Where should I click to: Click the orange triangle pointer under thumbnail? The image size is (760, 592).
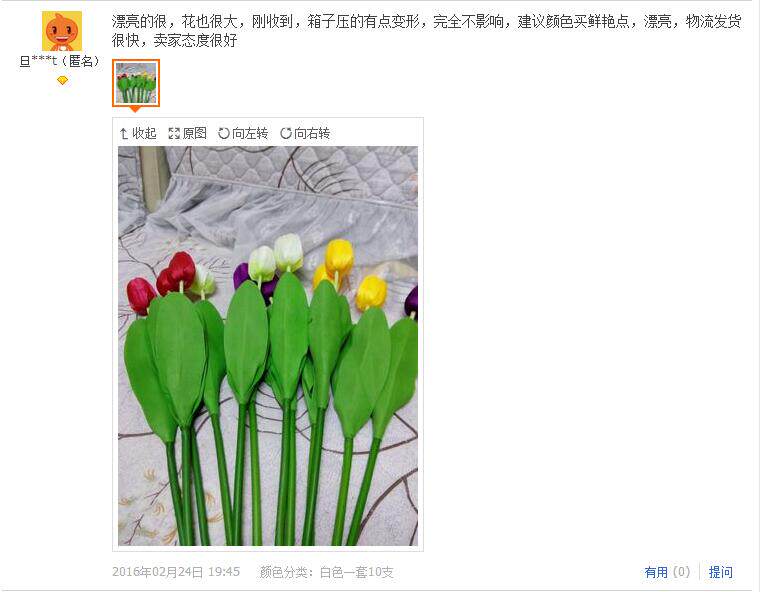point(135,110)
